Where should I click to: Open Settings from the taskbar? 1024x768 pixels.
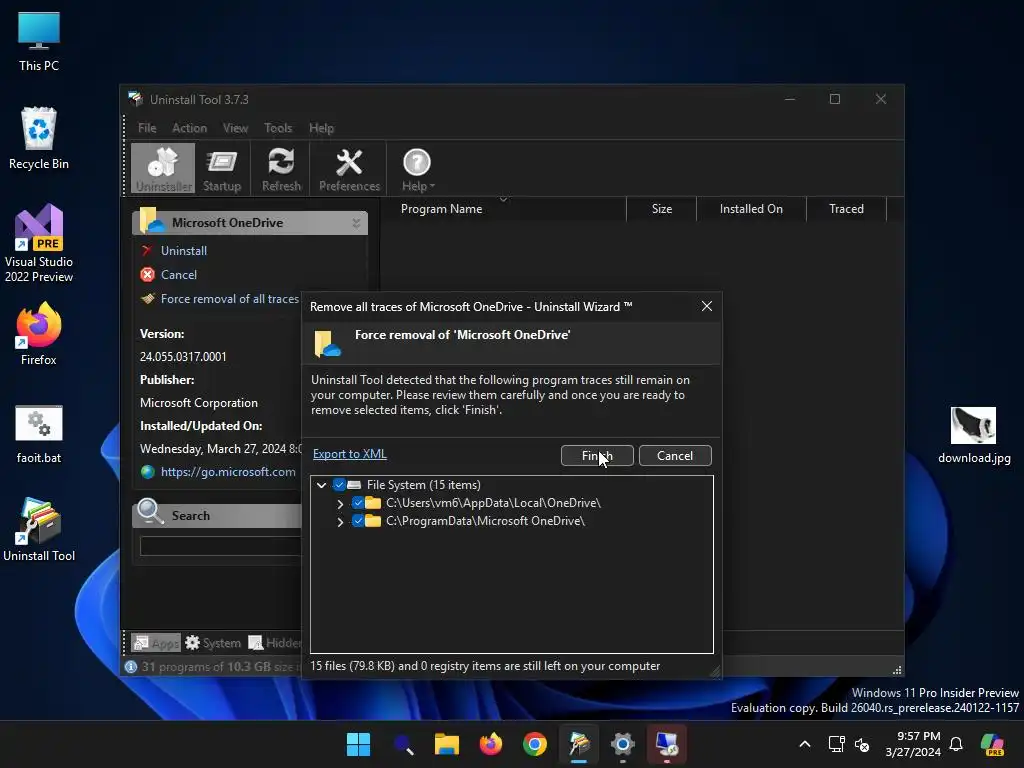pos(623,744)
